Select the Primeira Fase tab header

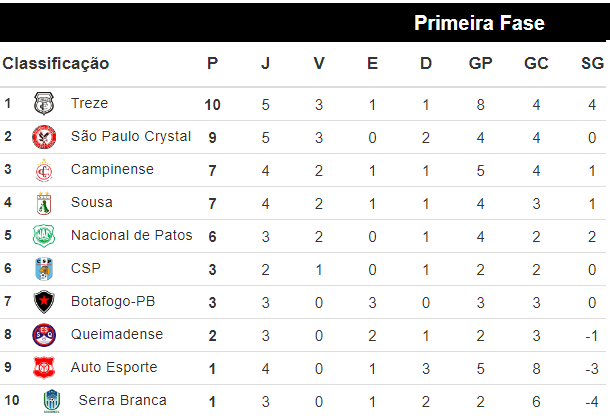(478, 23)
